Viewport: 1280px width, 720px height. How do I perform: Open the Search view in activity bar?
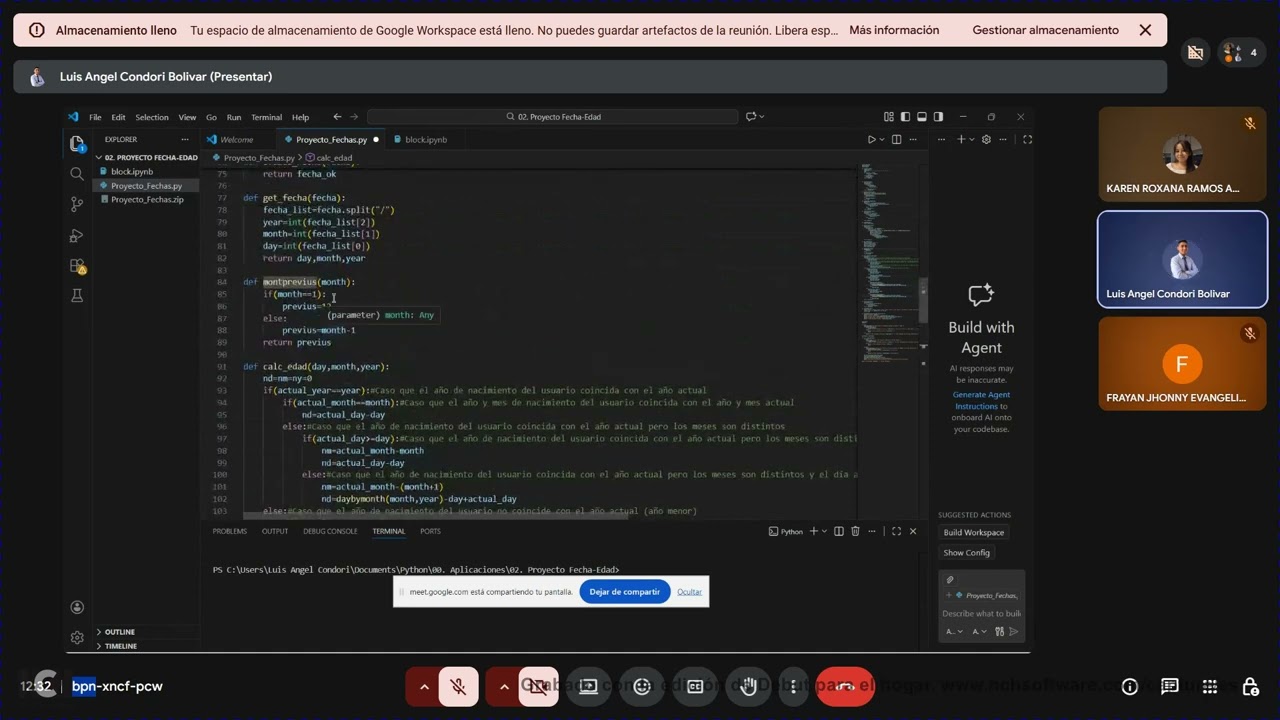click(77, 174)
